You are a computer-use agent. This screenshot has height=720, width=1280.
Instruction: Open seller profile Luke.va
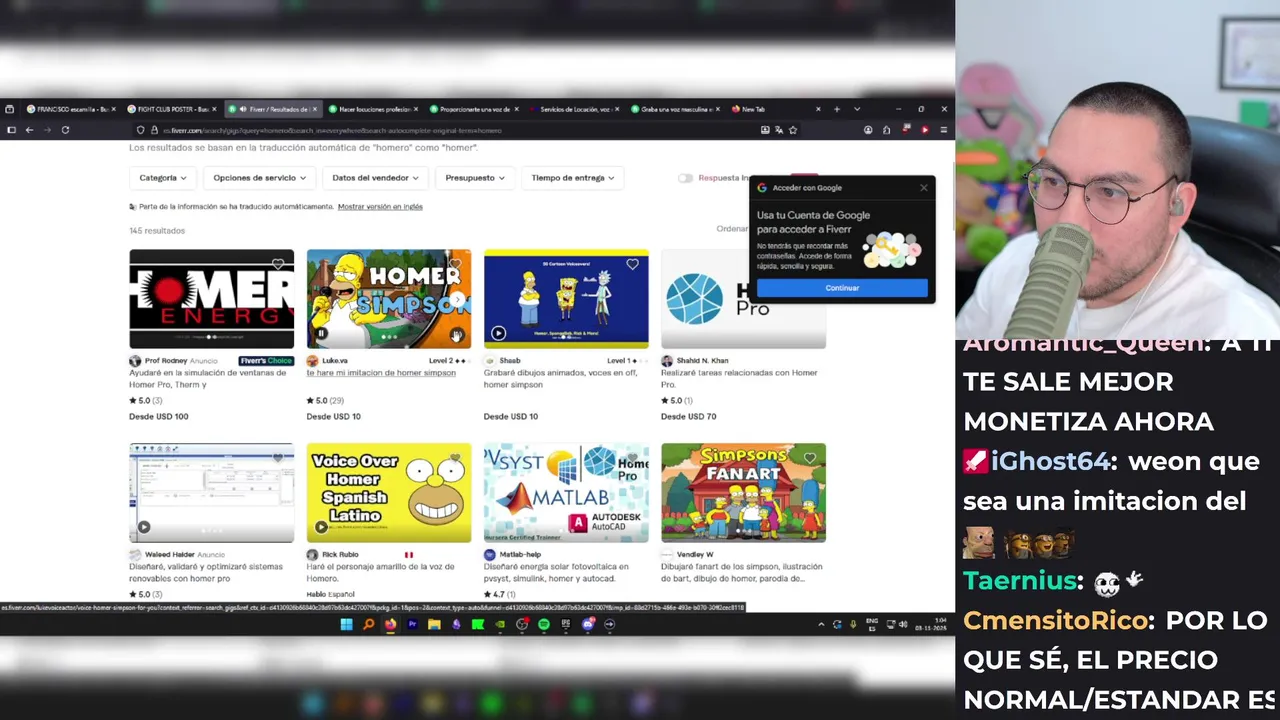335,361
